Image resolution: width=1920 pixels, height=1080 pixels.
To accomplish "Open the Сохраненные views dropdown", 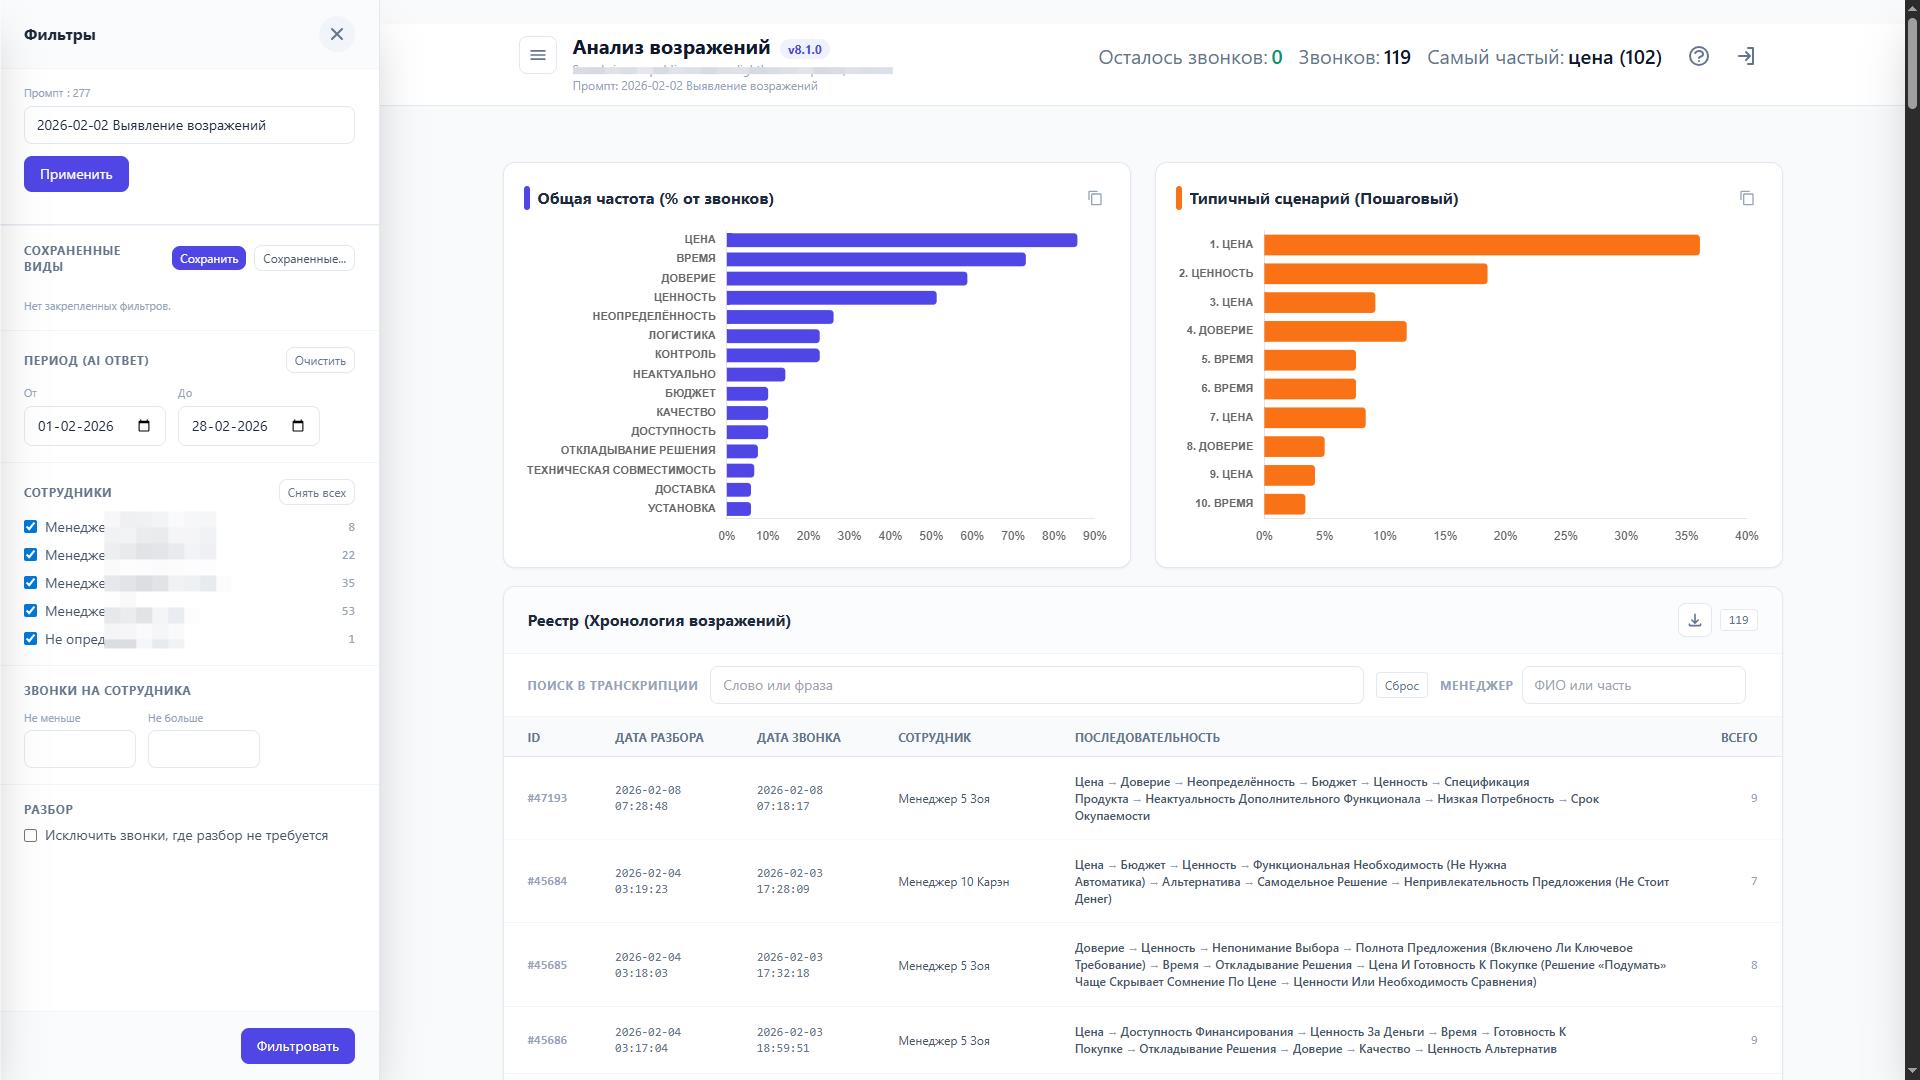I will click(x=304, y=259).
